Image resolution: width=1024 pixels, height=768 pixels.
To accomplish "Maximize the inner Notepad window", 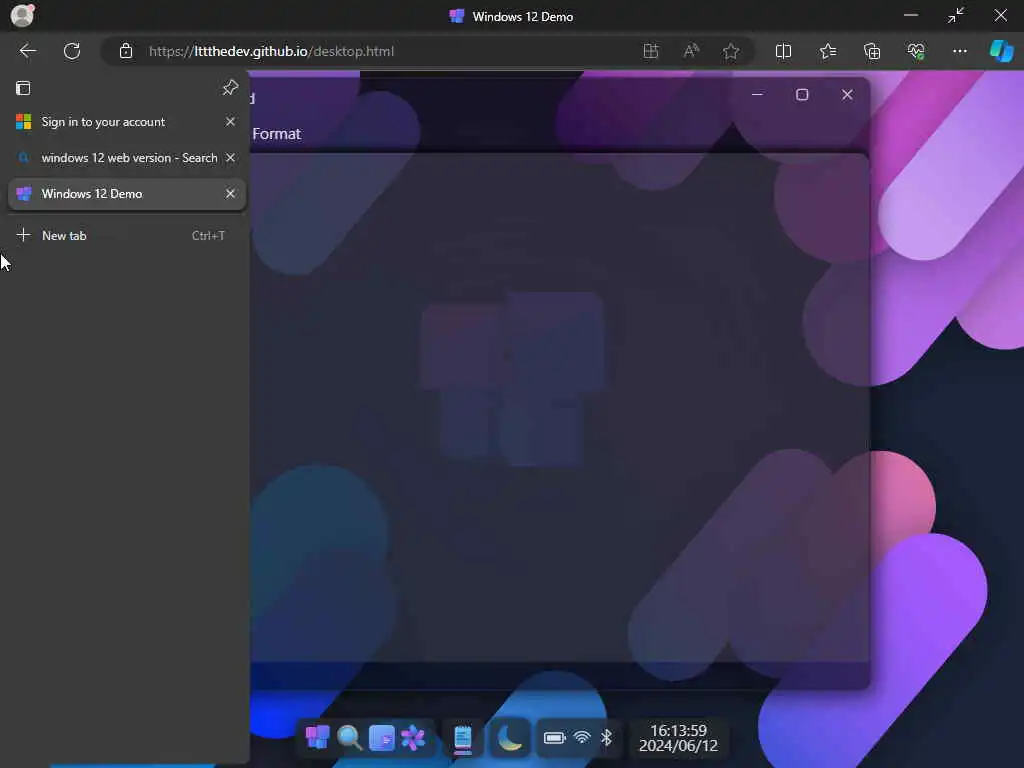I will tap(802, 95).
